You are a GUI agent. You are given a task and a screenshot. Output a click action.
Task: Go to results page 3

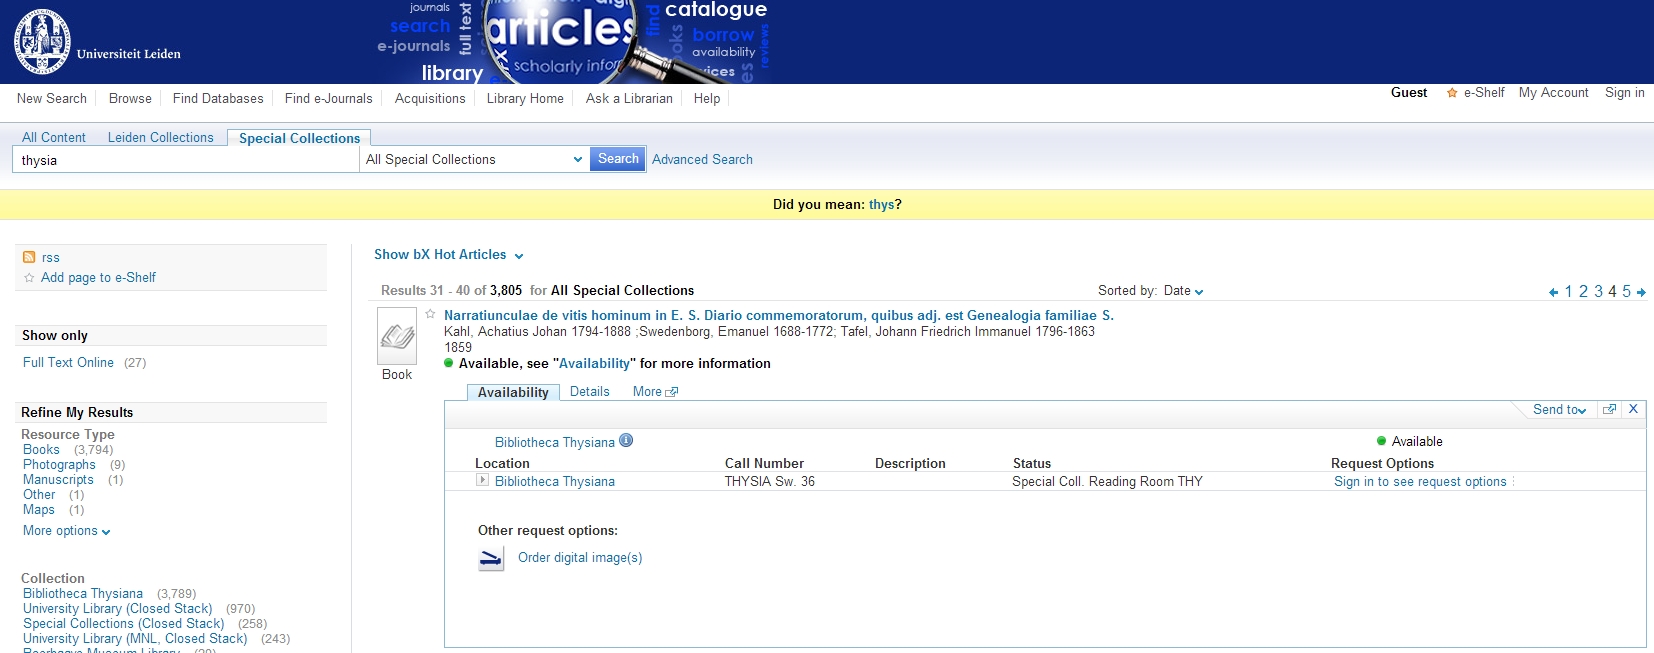point(1598,291)
